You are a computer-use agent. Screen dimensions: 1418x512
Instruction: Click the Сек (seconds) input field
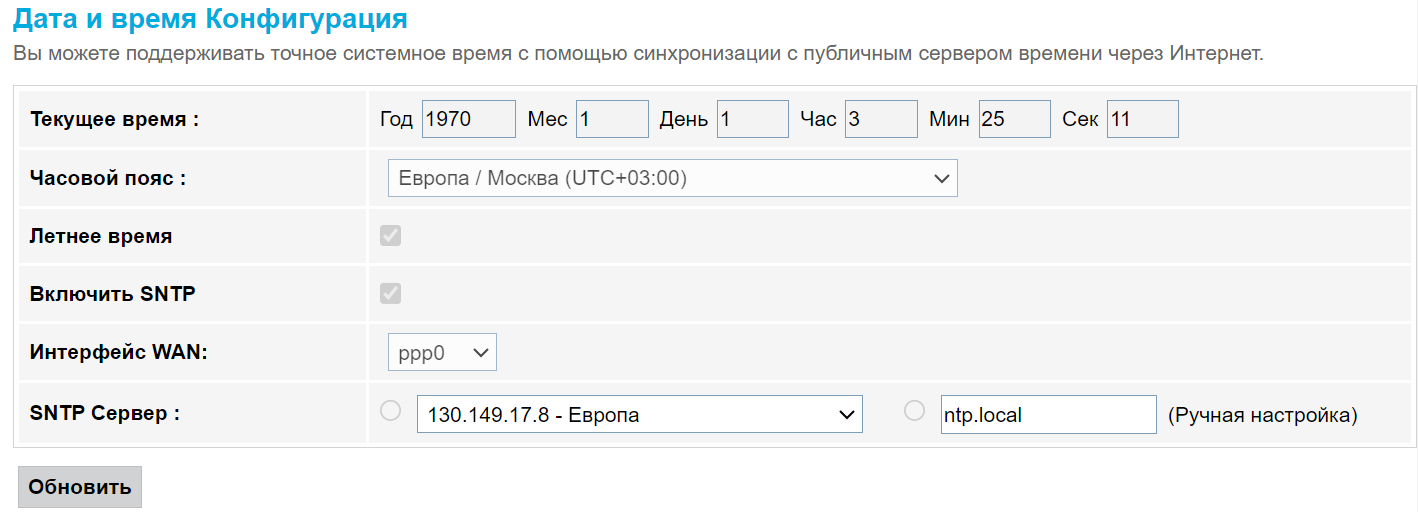pyautogui.click(x=1142, y=119)
